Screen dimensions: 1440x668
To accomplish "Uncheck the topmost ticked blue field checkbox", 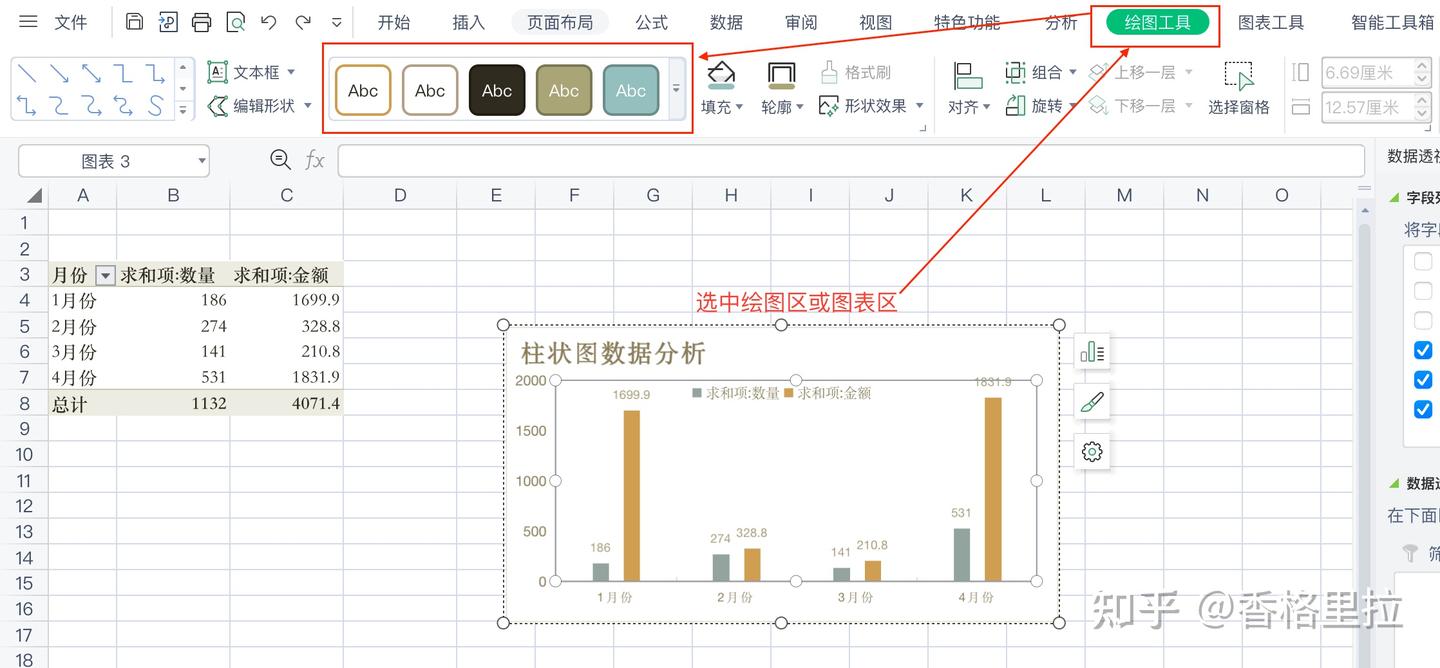I will pyautogui.click(x=1423, y=350).
